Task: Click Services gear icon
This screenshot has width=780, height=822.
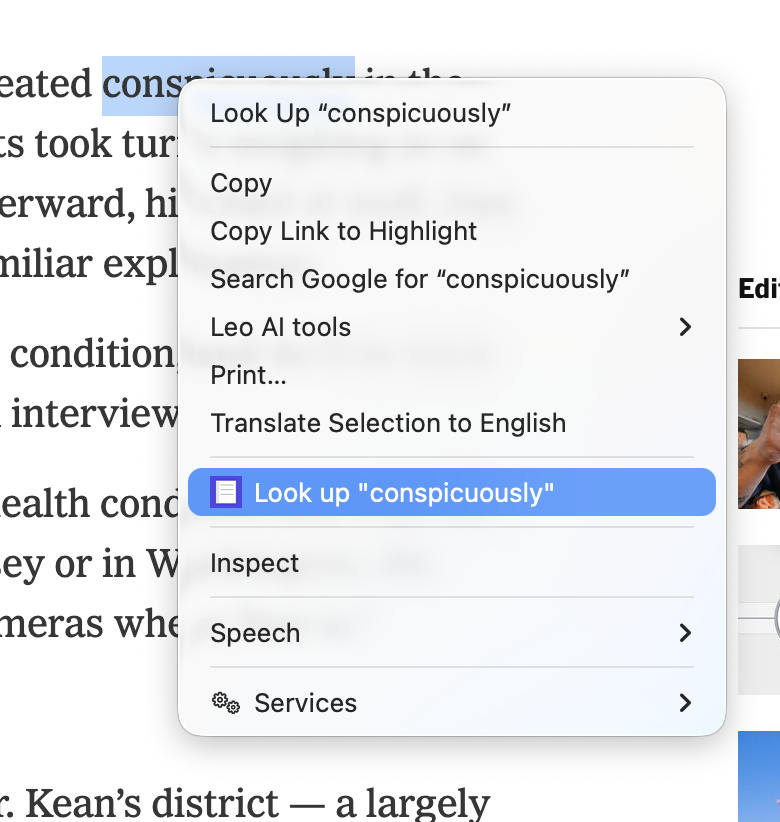Action: 226,703
